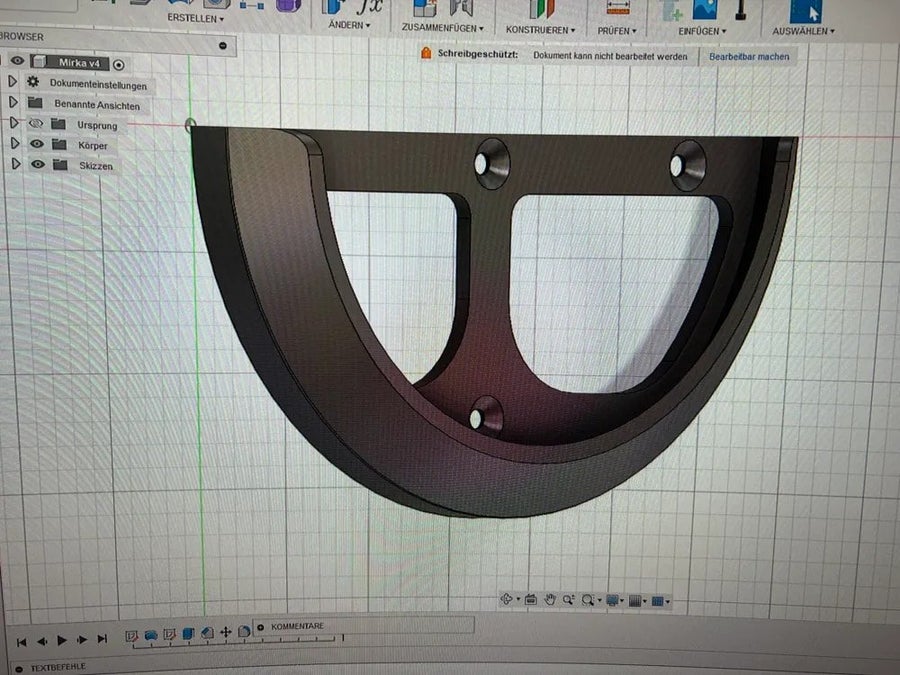Screen dimensions: 900x675
Task: Open the display settings dropdown
Action: [615, 600]
